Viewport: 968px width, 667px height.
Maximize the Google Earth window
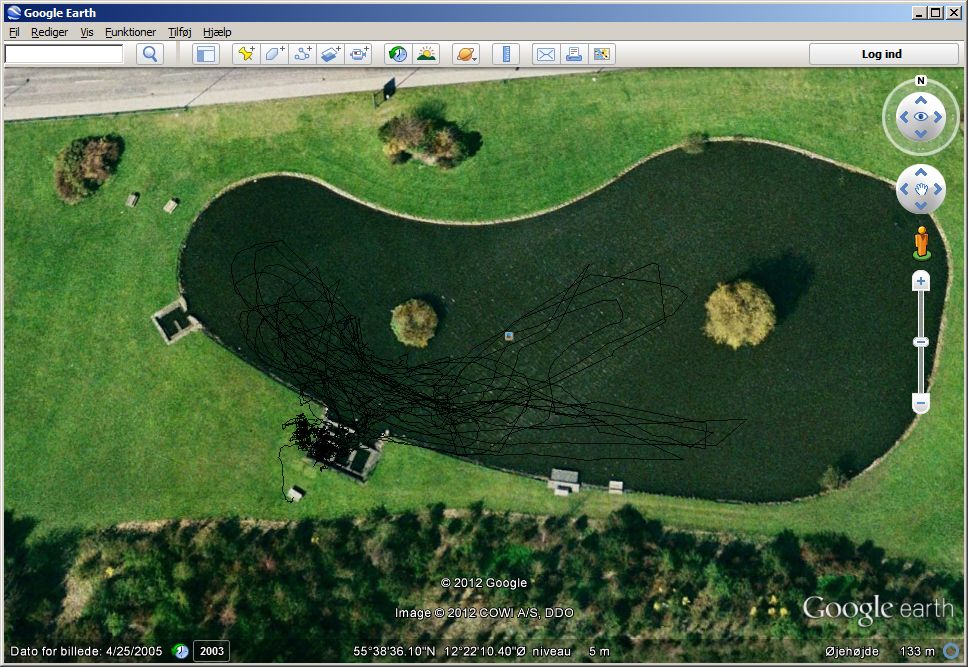(x=935, y=12)
